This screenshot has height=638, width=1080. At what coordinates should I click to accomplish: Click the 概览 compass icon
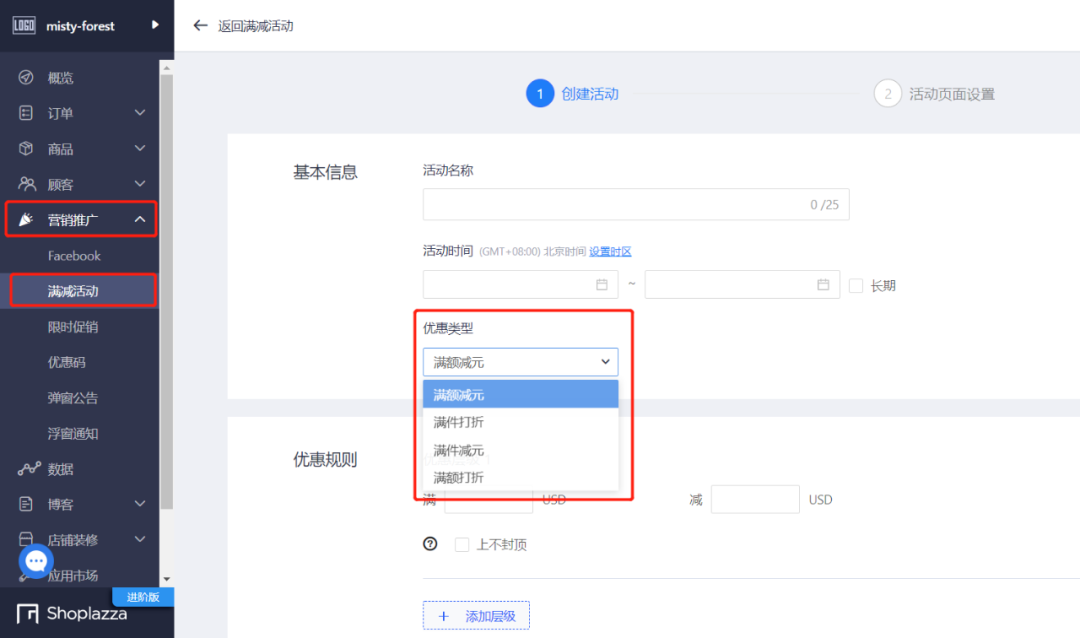(25, 77)
